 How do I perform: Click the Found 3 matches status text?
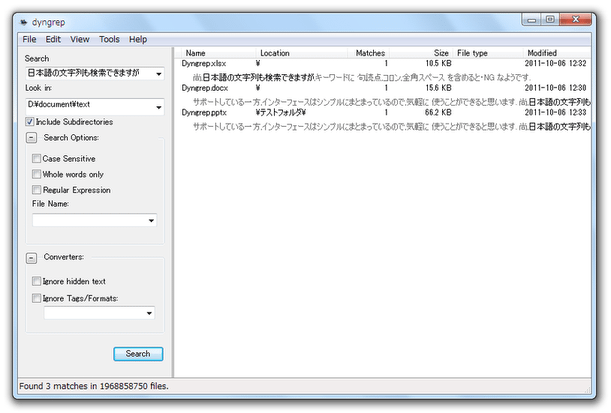click(94, 386)
